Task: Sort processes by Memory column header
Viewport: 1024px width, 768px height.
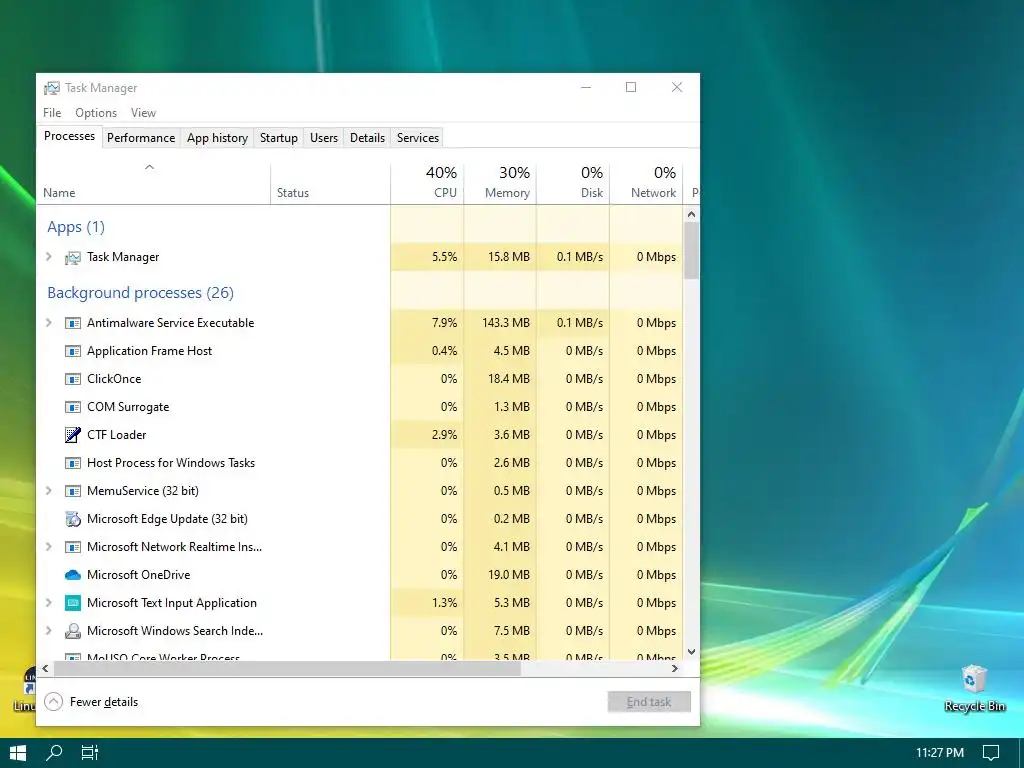Action: click(500, 184)
